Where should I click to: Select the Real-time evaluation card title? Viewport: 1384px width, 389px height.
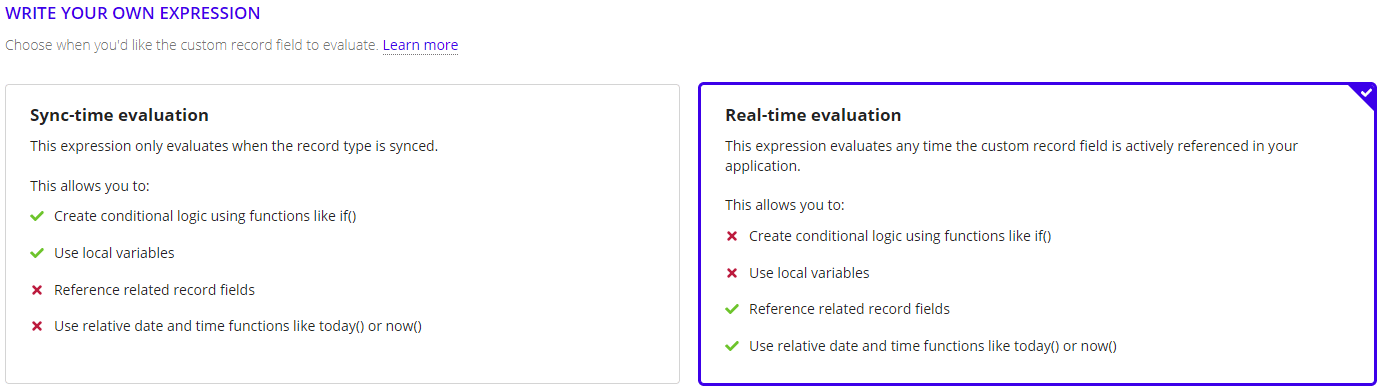pos(813,115)
